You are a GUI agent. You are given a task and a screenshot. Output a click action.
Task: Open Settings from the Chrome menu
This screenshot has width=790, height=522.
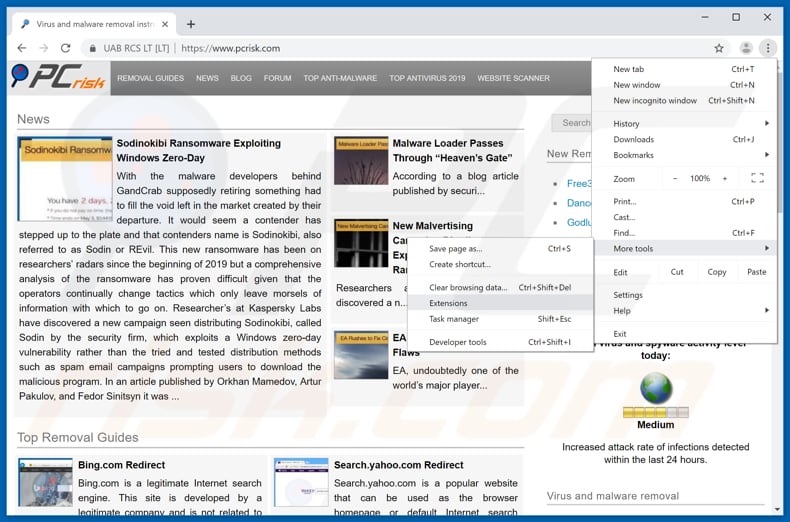click(684, 295)
